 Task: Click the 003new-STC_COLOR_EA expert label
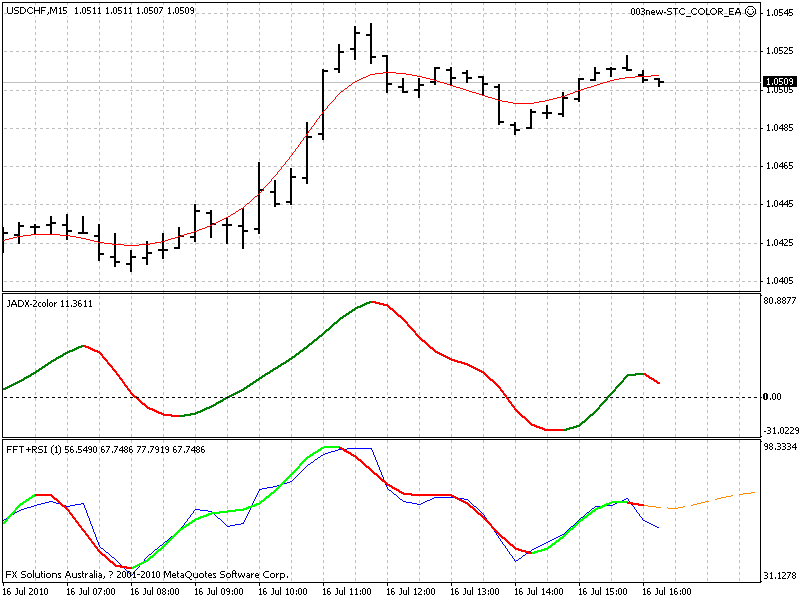point(685,12)
